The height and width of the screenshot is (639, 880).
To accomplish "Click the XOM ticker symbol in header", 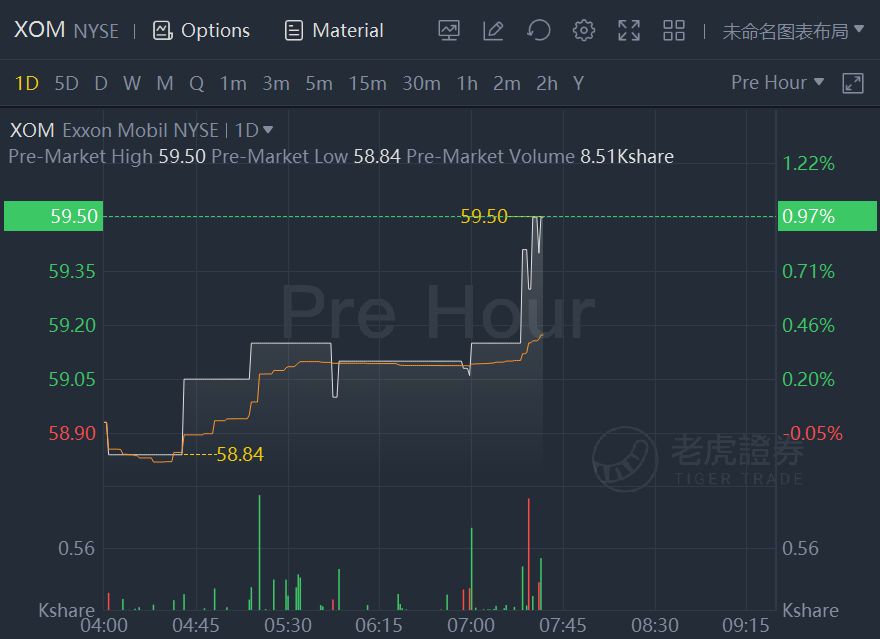I will point(39,30).
